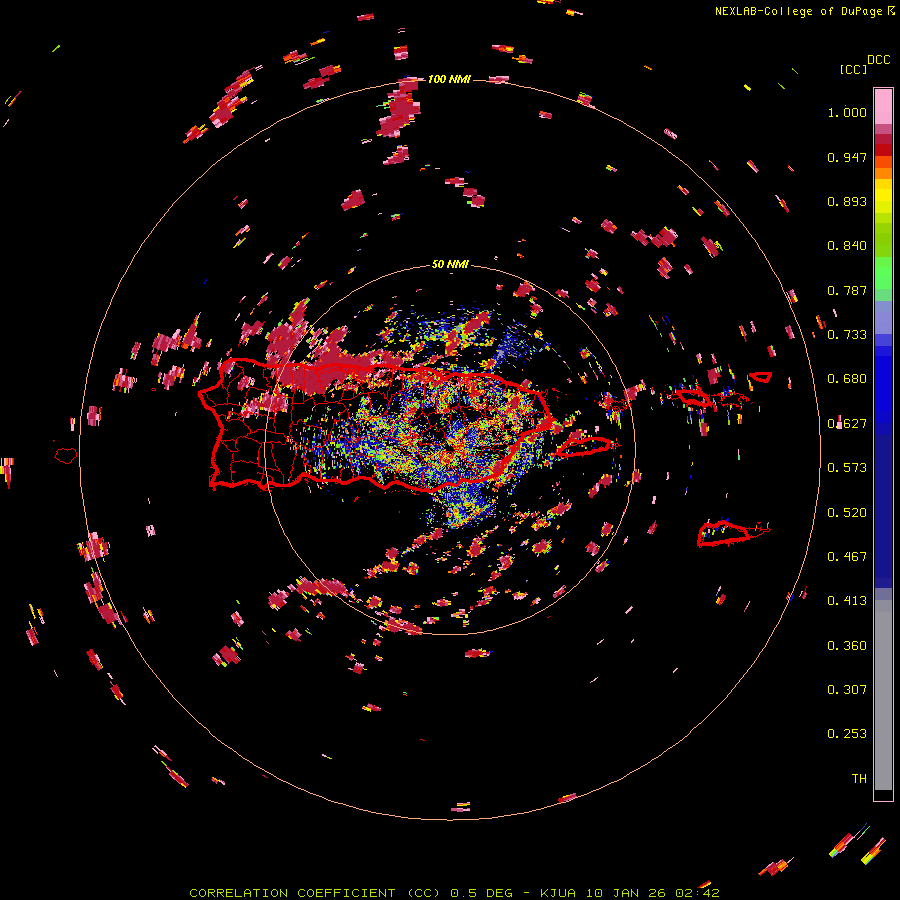Select the 0.947 scale value

(x=847, y=157)
